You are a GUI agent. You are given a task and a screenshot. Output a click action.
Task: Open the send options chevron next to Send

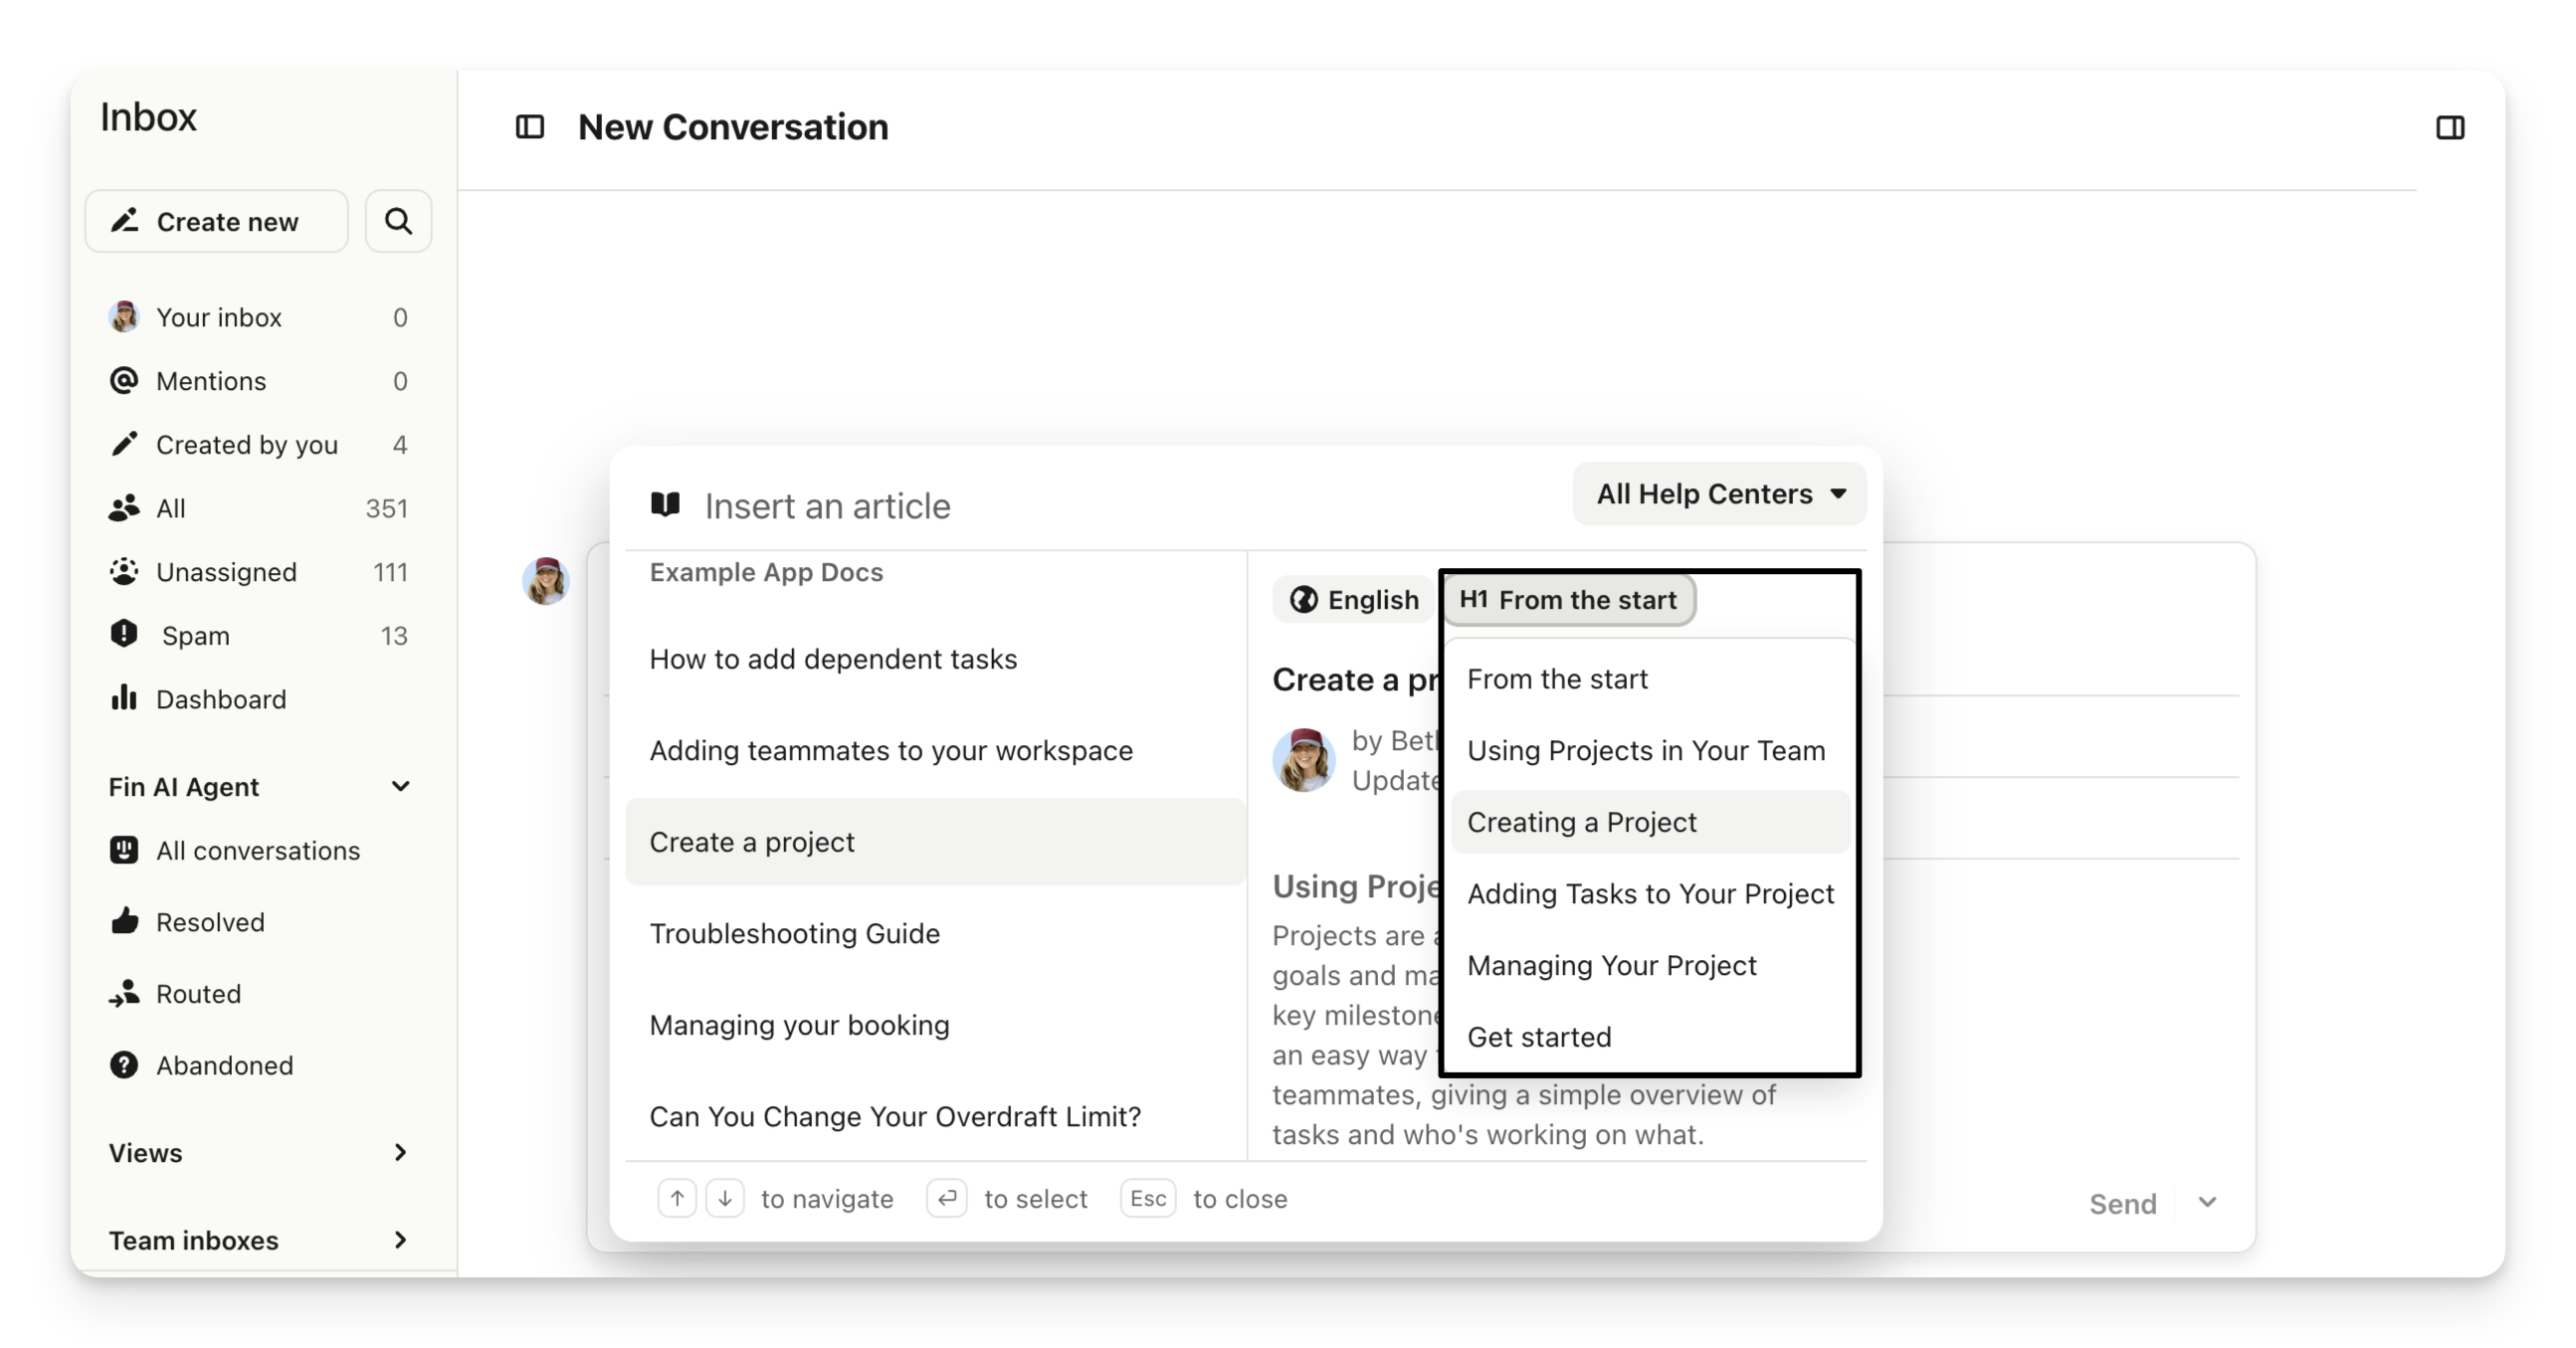click(x=2207, y=1203)
